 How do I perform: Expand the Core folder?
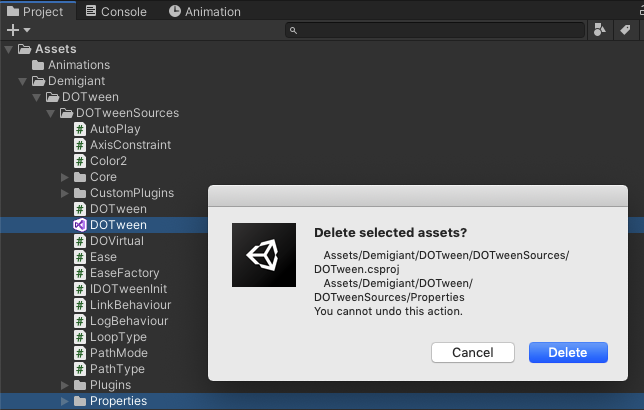tap(64, 177)
